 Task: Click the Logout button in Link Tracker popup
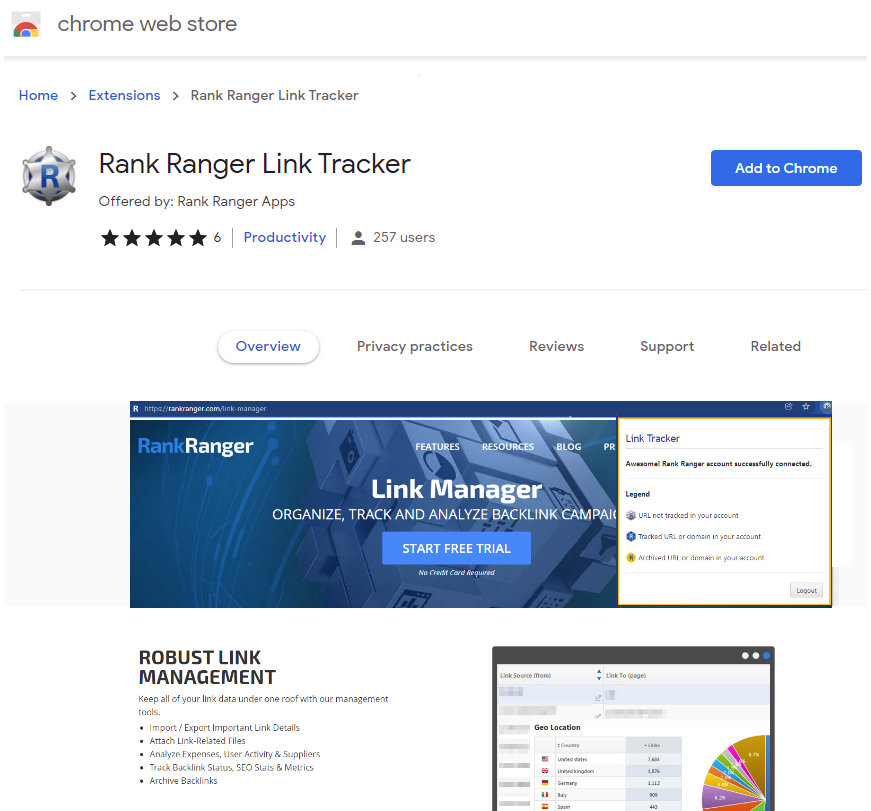806,590
